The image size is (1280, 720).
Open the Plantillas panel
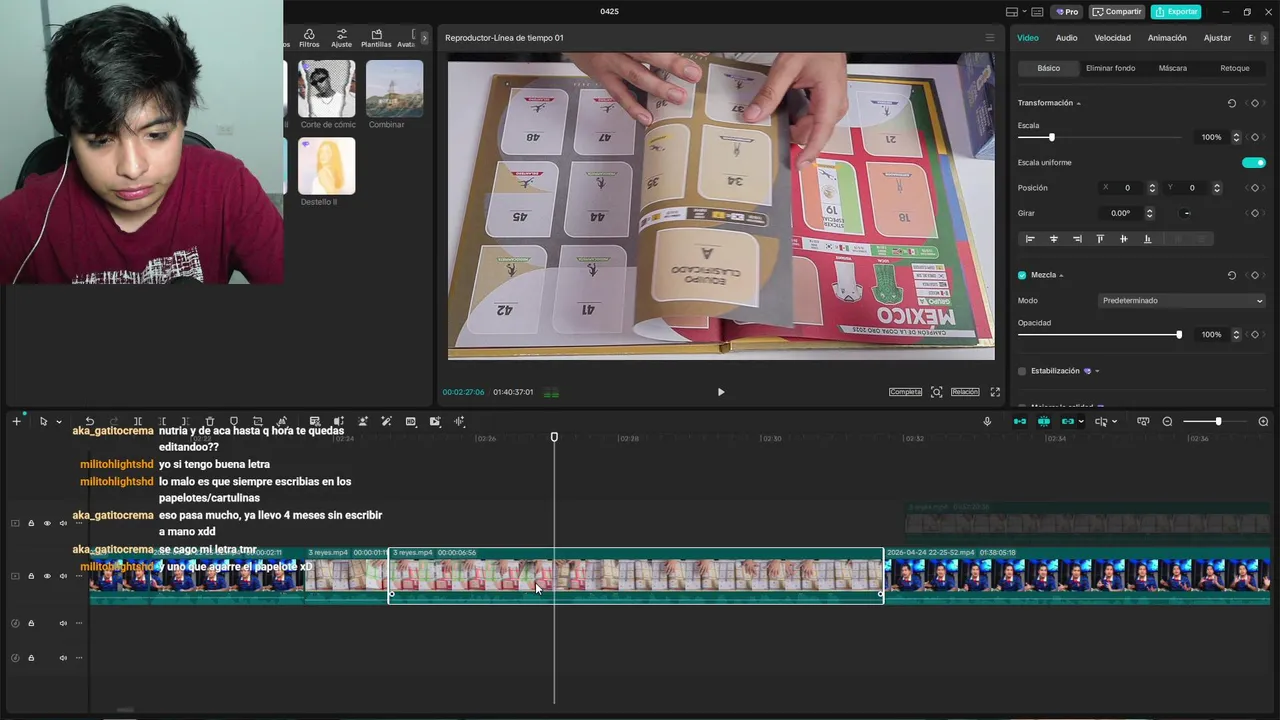(376, 38)
